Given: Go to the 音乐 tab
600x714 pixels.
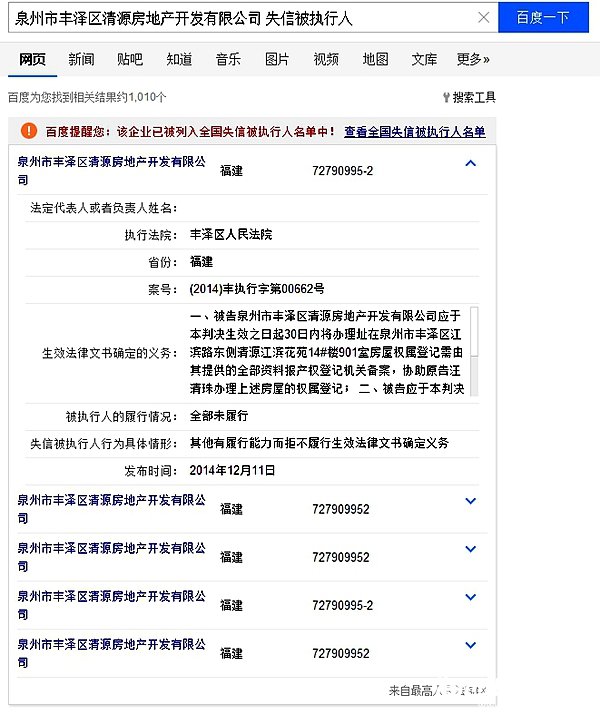Looking at the screenshot, I should (228, 59).
